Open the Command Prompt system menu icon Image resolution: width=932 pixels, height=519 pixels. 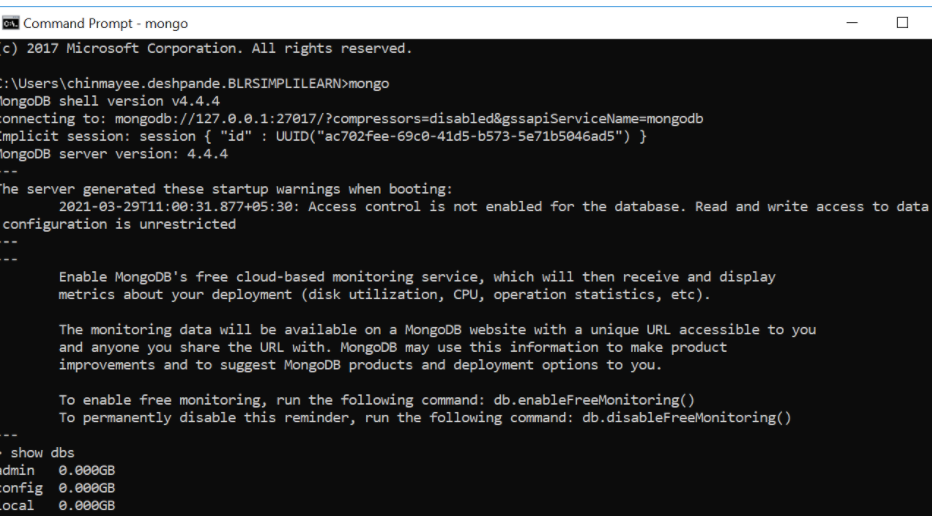(10, 23)
